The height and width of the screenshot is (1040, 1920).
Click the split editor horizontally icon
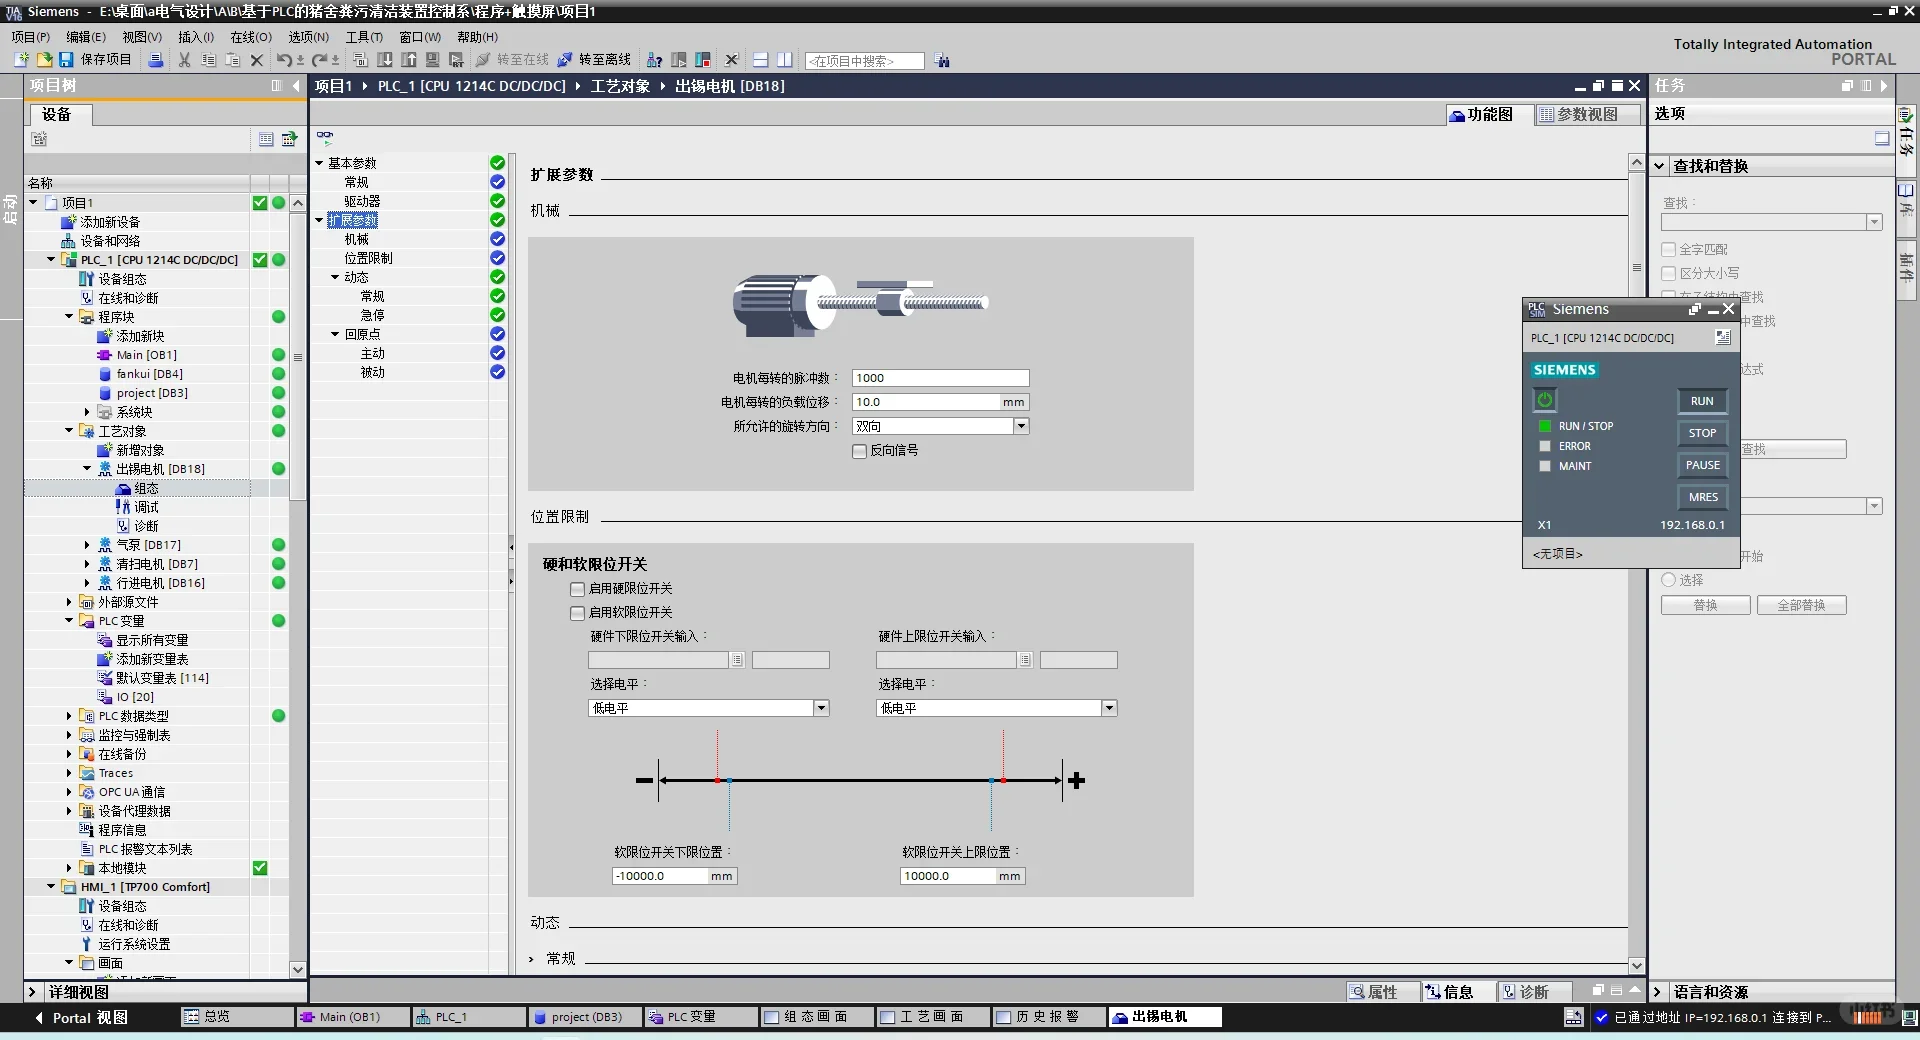[761, 60]
